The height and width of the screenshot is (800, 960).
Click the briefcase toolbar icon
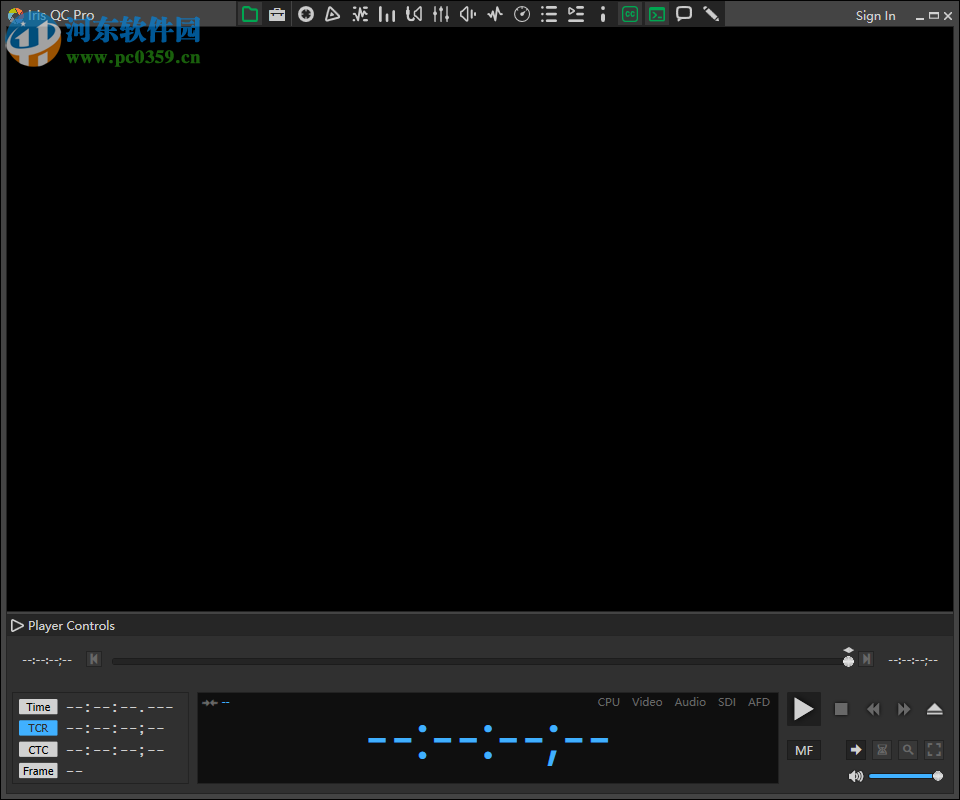tap(277, 14)
